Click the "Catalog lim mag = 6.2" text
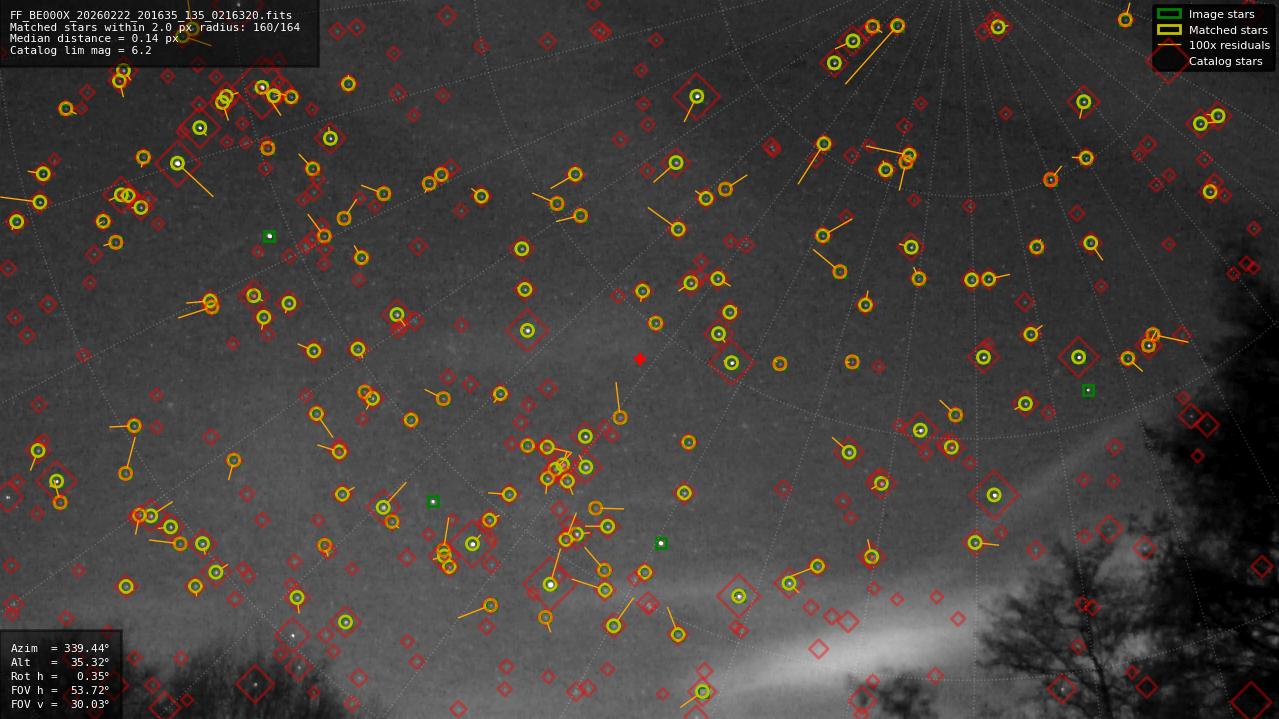This screenshot has height=719, width=1279. pyautogui.click(x=81, y=50)
